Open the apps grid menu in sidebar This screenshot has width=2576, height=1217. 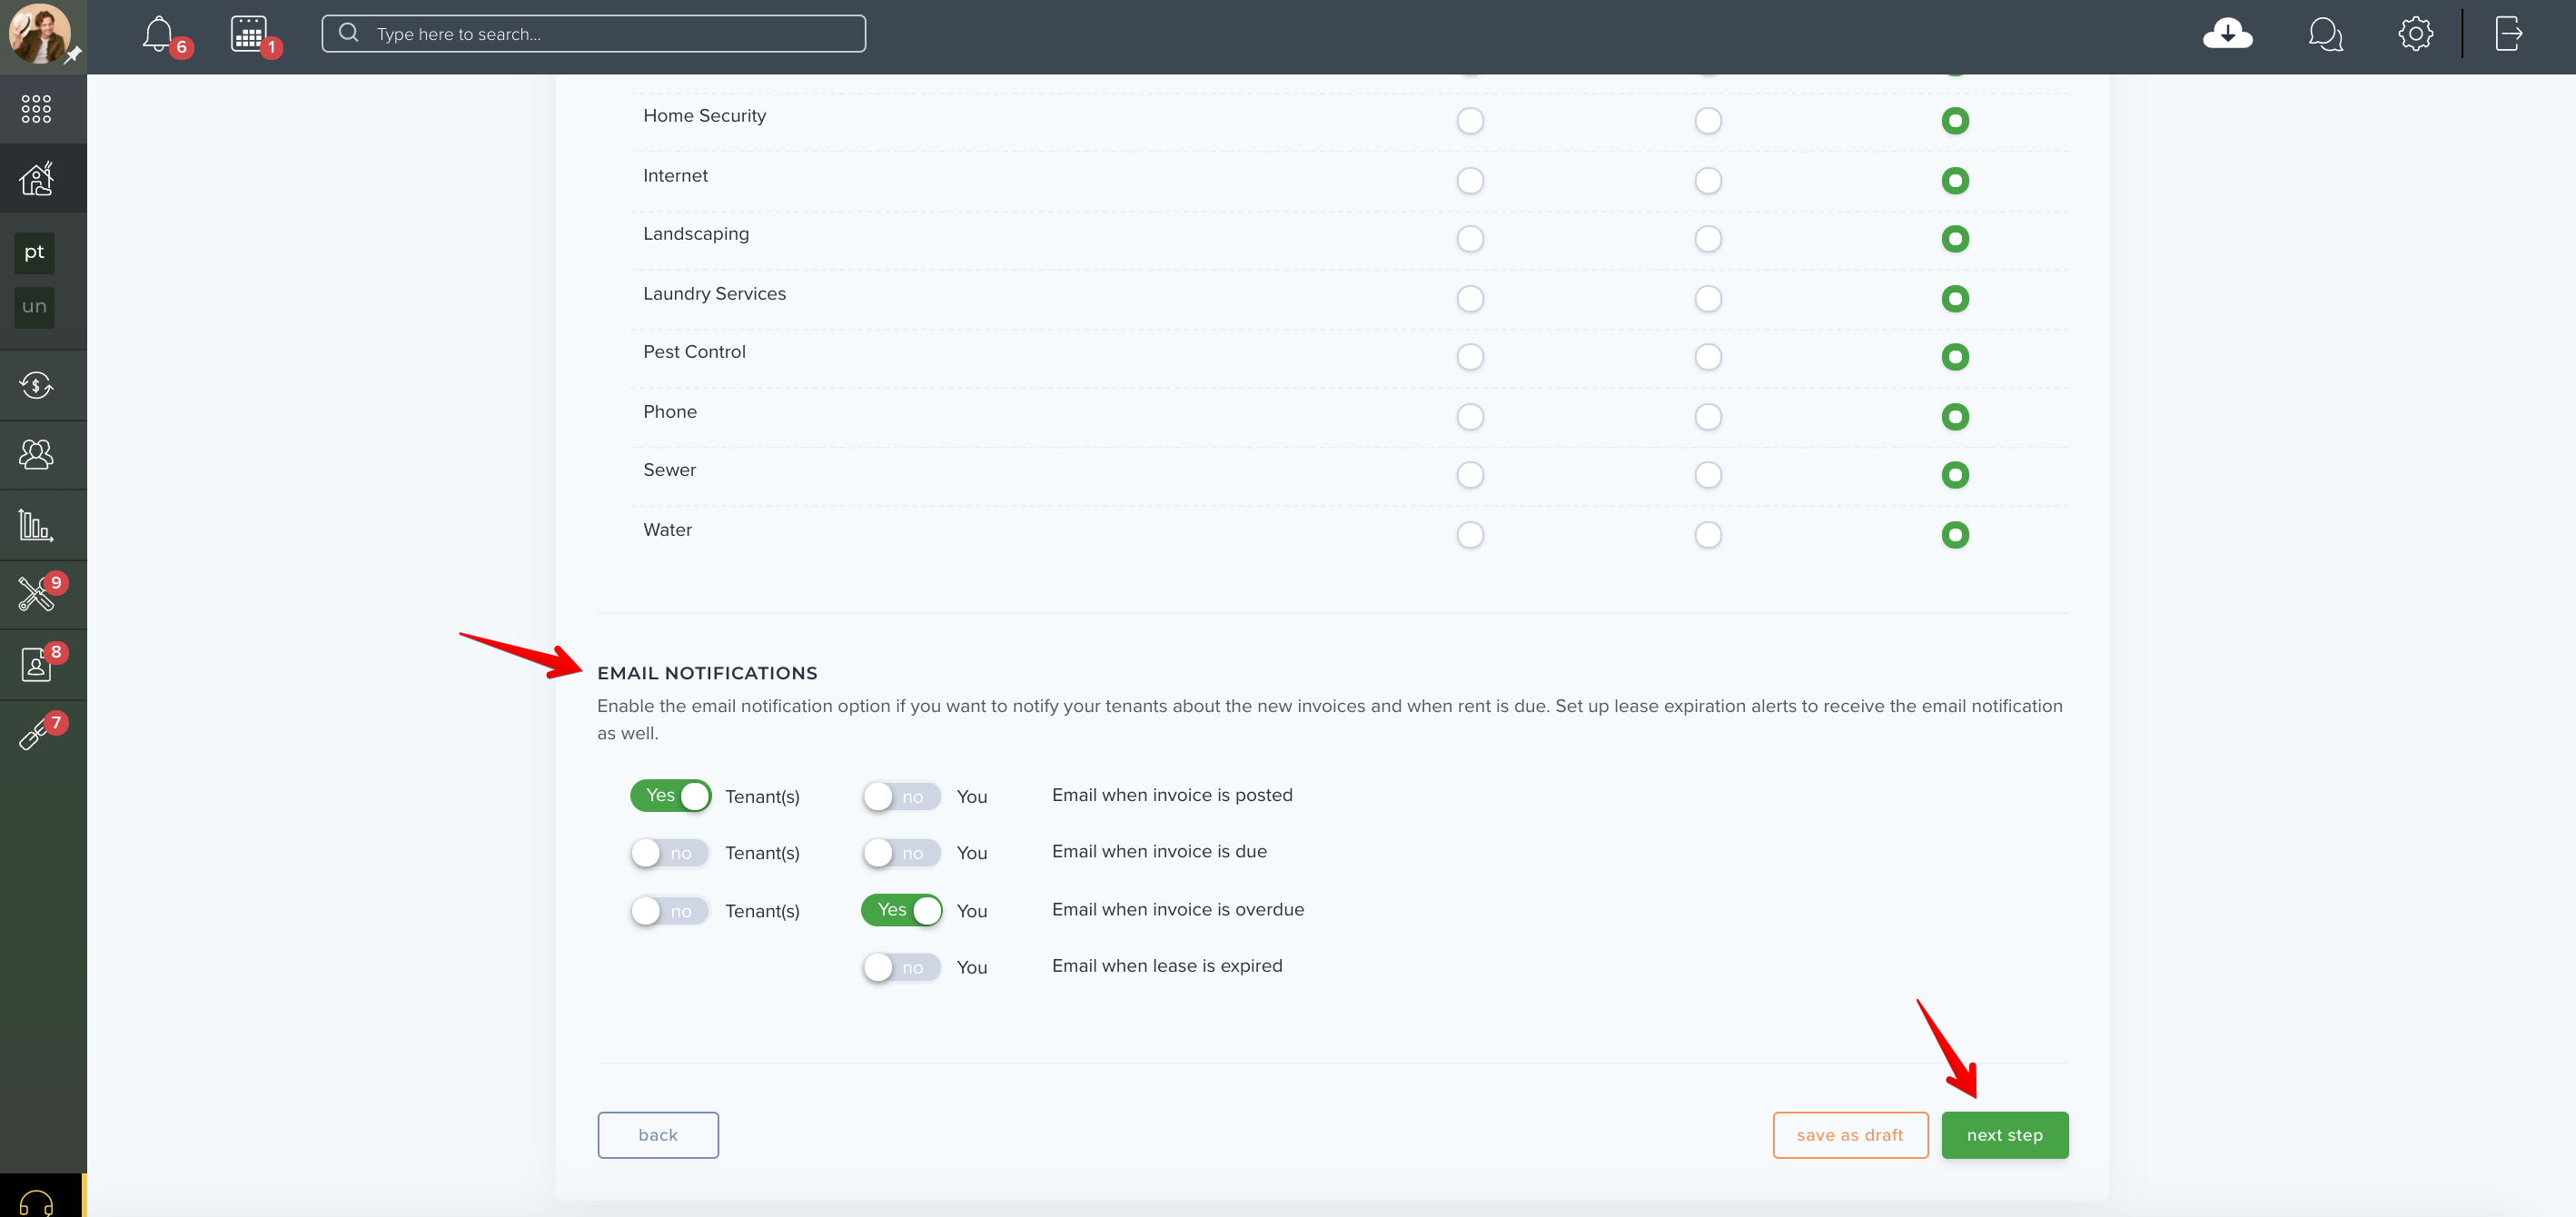click(36, 109)
